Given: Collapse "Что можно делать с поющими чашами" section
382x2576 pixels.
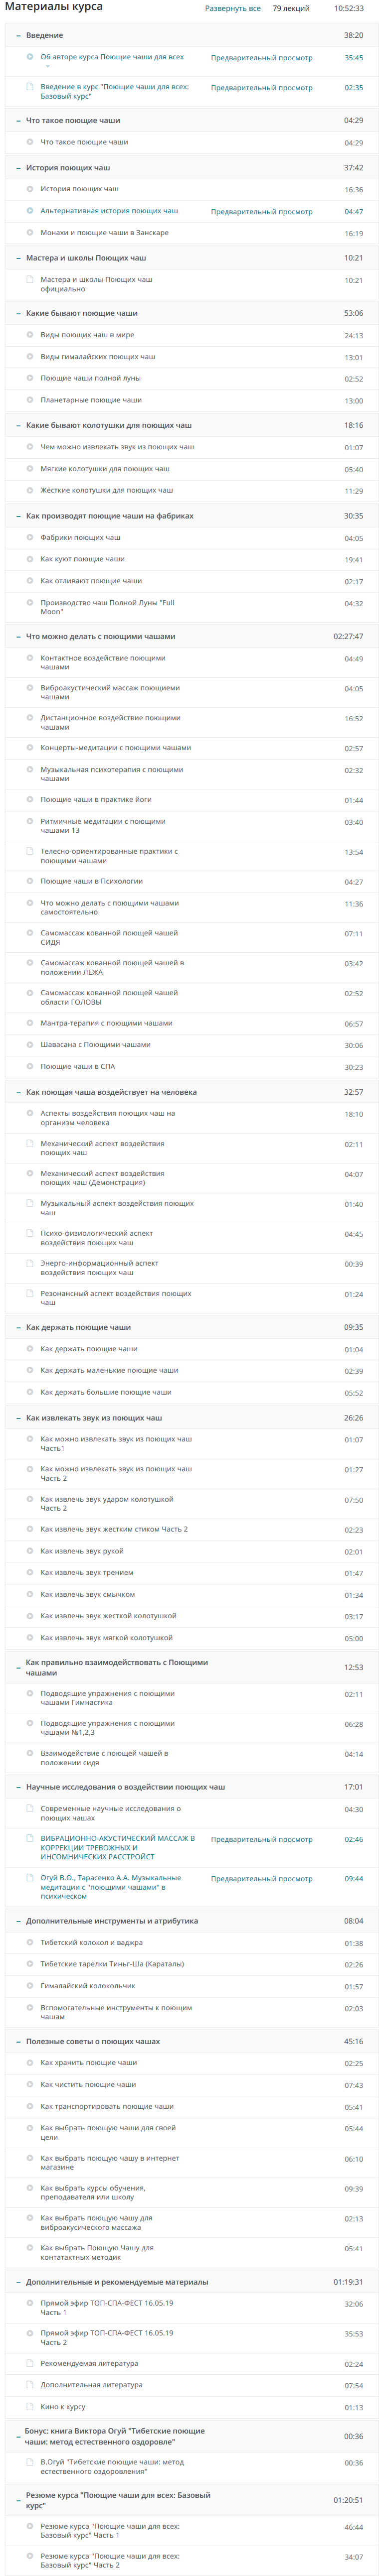Looking at the screenshot, I should (18, 636).
